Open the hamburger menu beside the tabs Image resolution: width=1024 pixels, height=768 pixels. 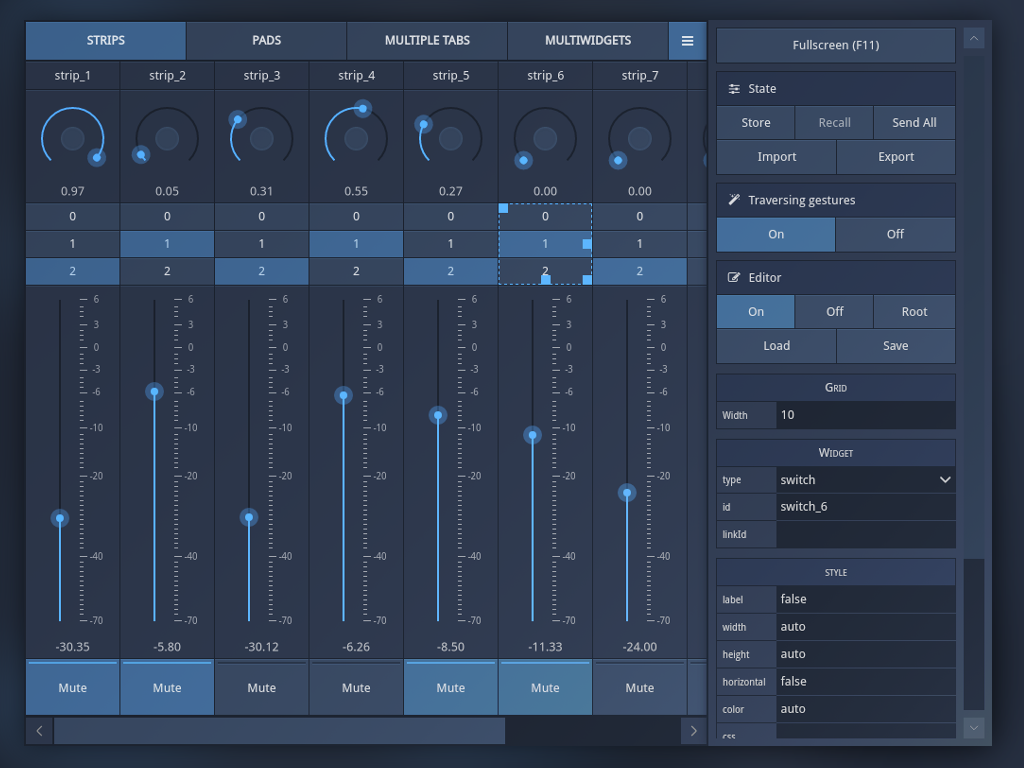pyautogui.click(x=687, y=41)
